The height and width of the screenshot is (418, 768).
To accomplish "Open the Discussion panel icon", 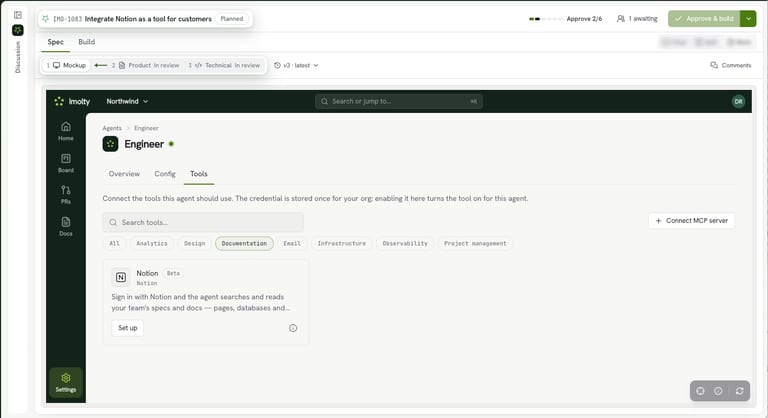I will coord(18,30).
